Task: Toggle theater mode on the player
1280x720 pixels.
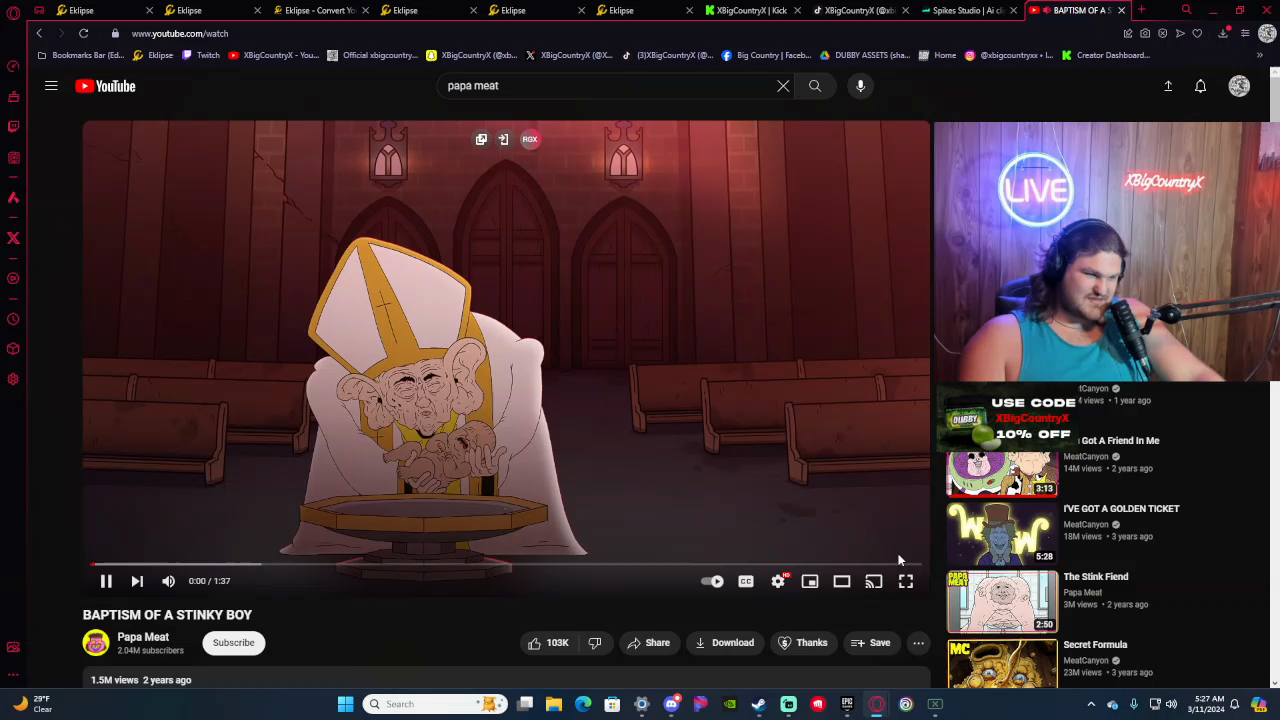Action: point(842,581)
